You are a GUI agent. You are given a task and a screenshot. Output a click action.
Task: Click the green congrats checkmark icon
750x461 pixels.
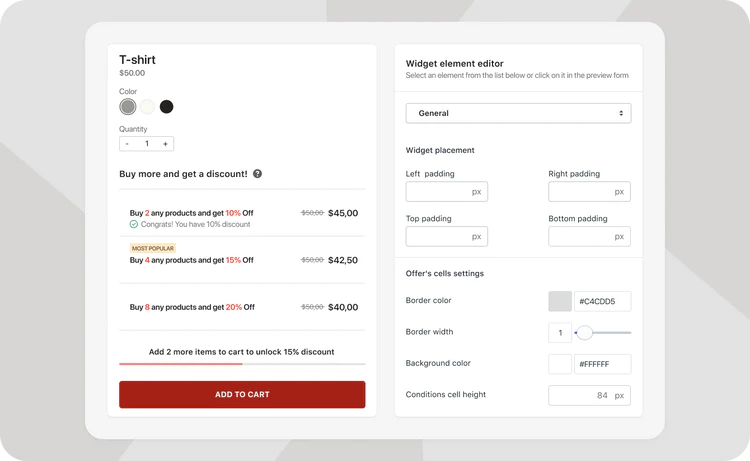point(133,224)
